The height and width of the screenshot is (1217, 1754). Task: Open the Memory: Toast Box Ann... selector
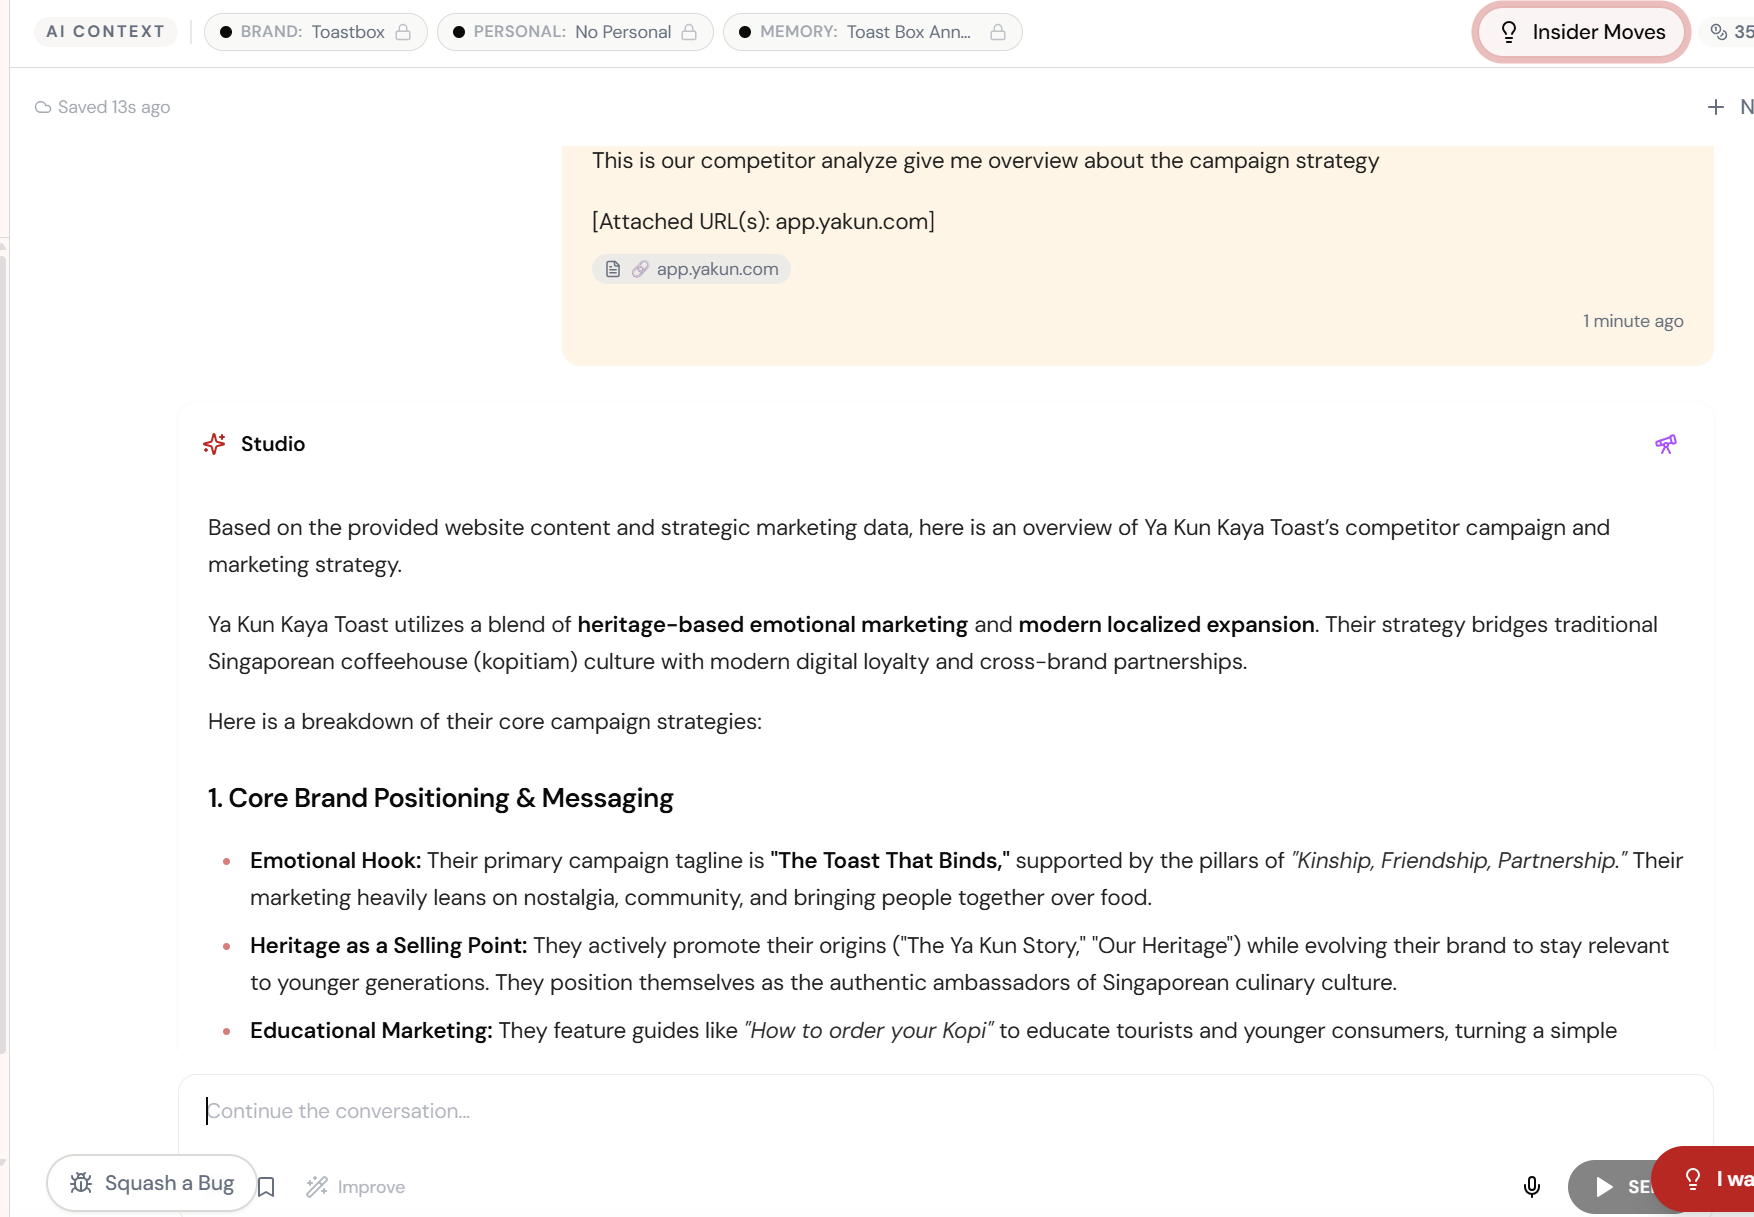coord(856,32)
